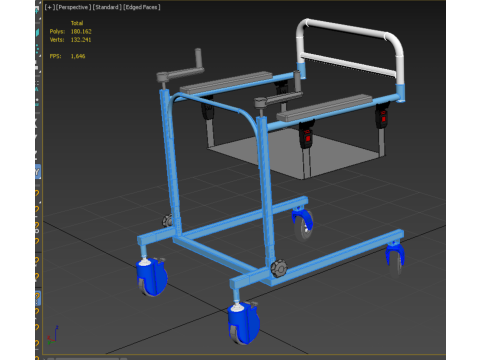Click the XYZ axis tripod gizmo
480x360 pixels.
[52, 335]
